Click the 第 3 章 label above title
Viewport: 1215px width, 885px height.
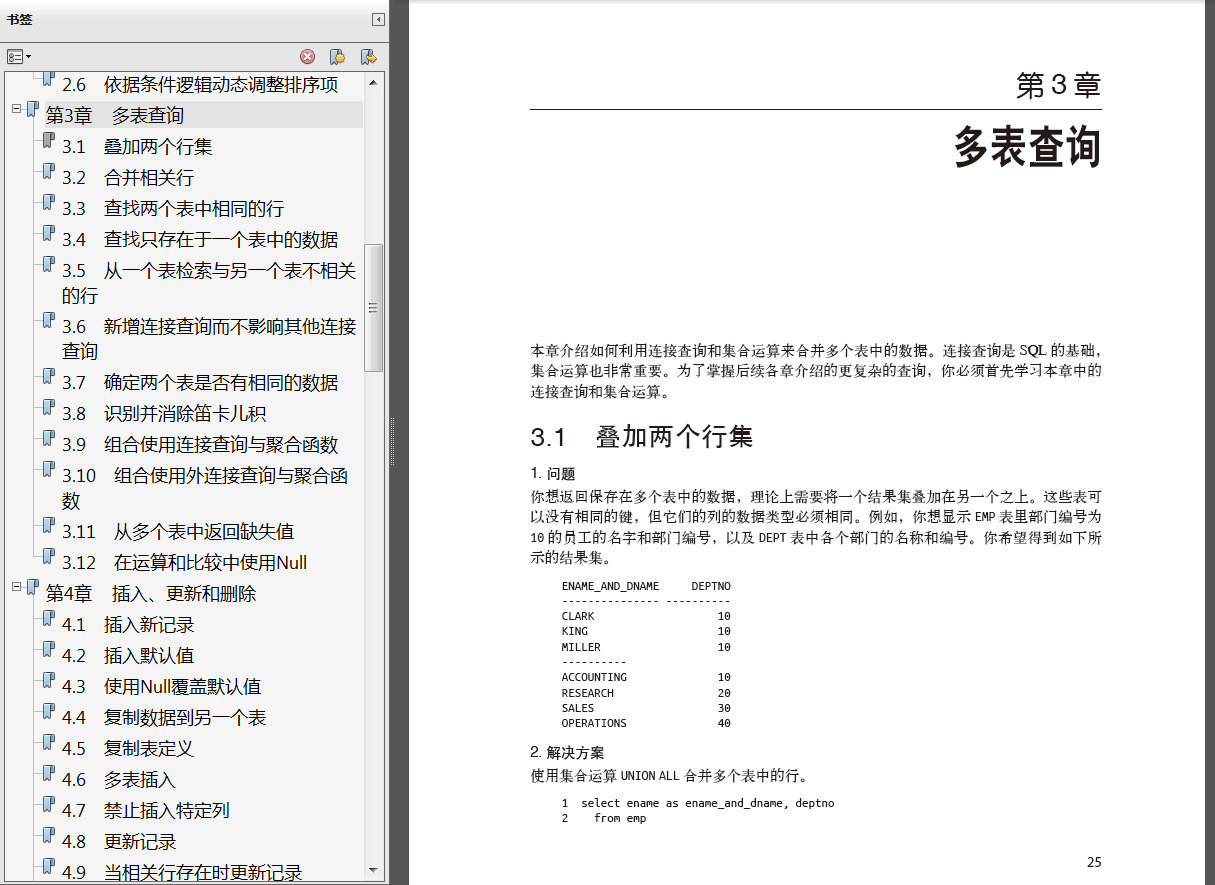click(x=1058, y=86)
